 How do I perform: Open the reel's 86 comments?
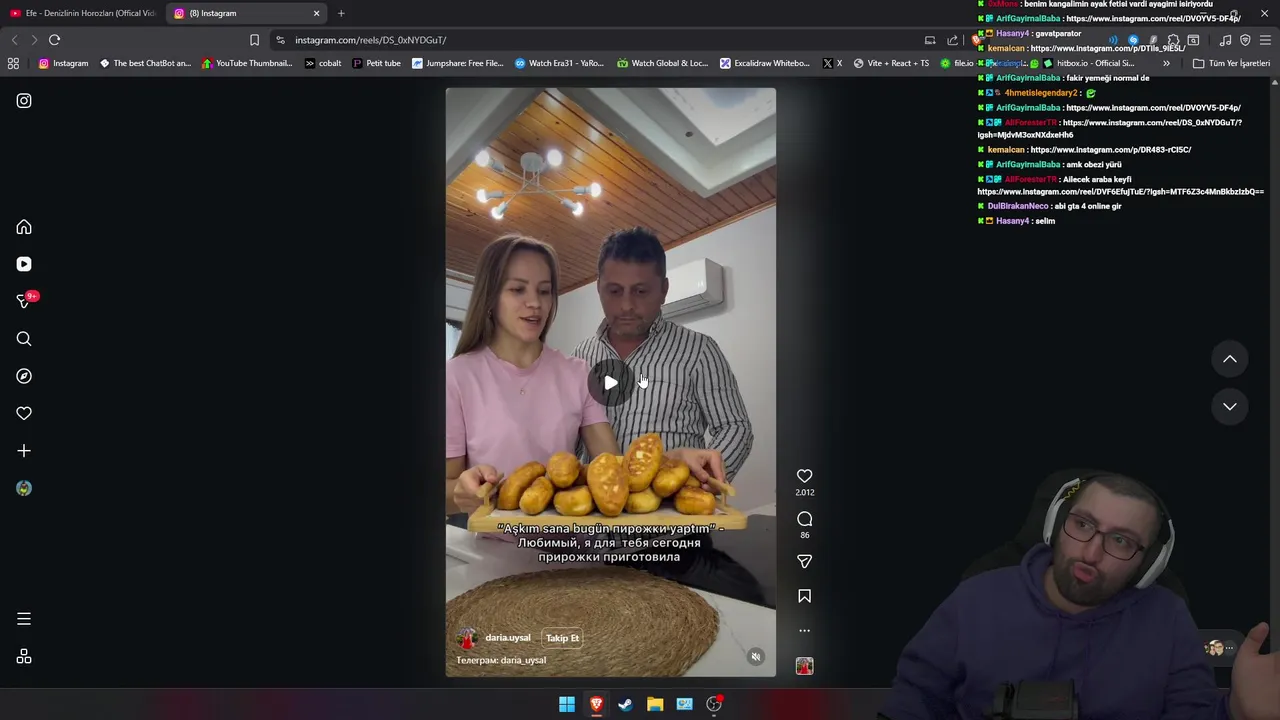804,519
